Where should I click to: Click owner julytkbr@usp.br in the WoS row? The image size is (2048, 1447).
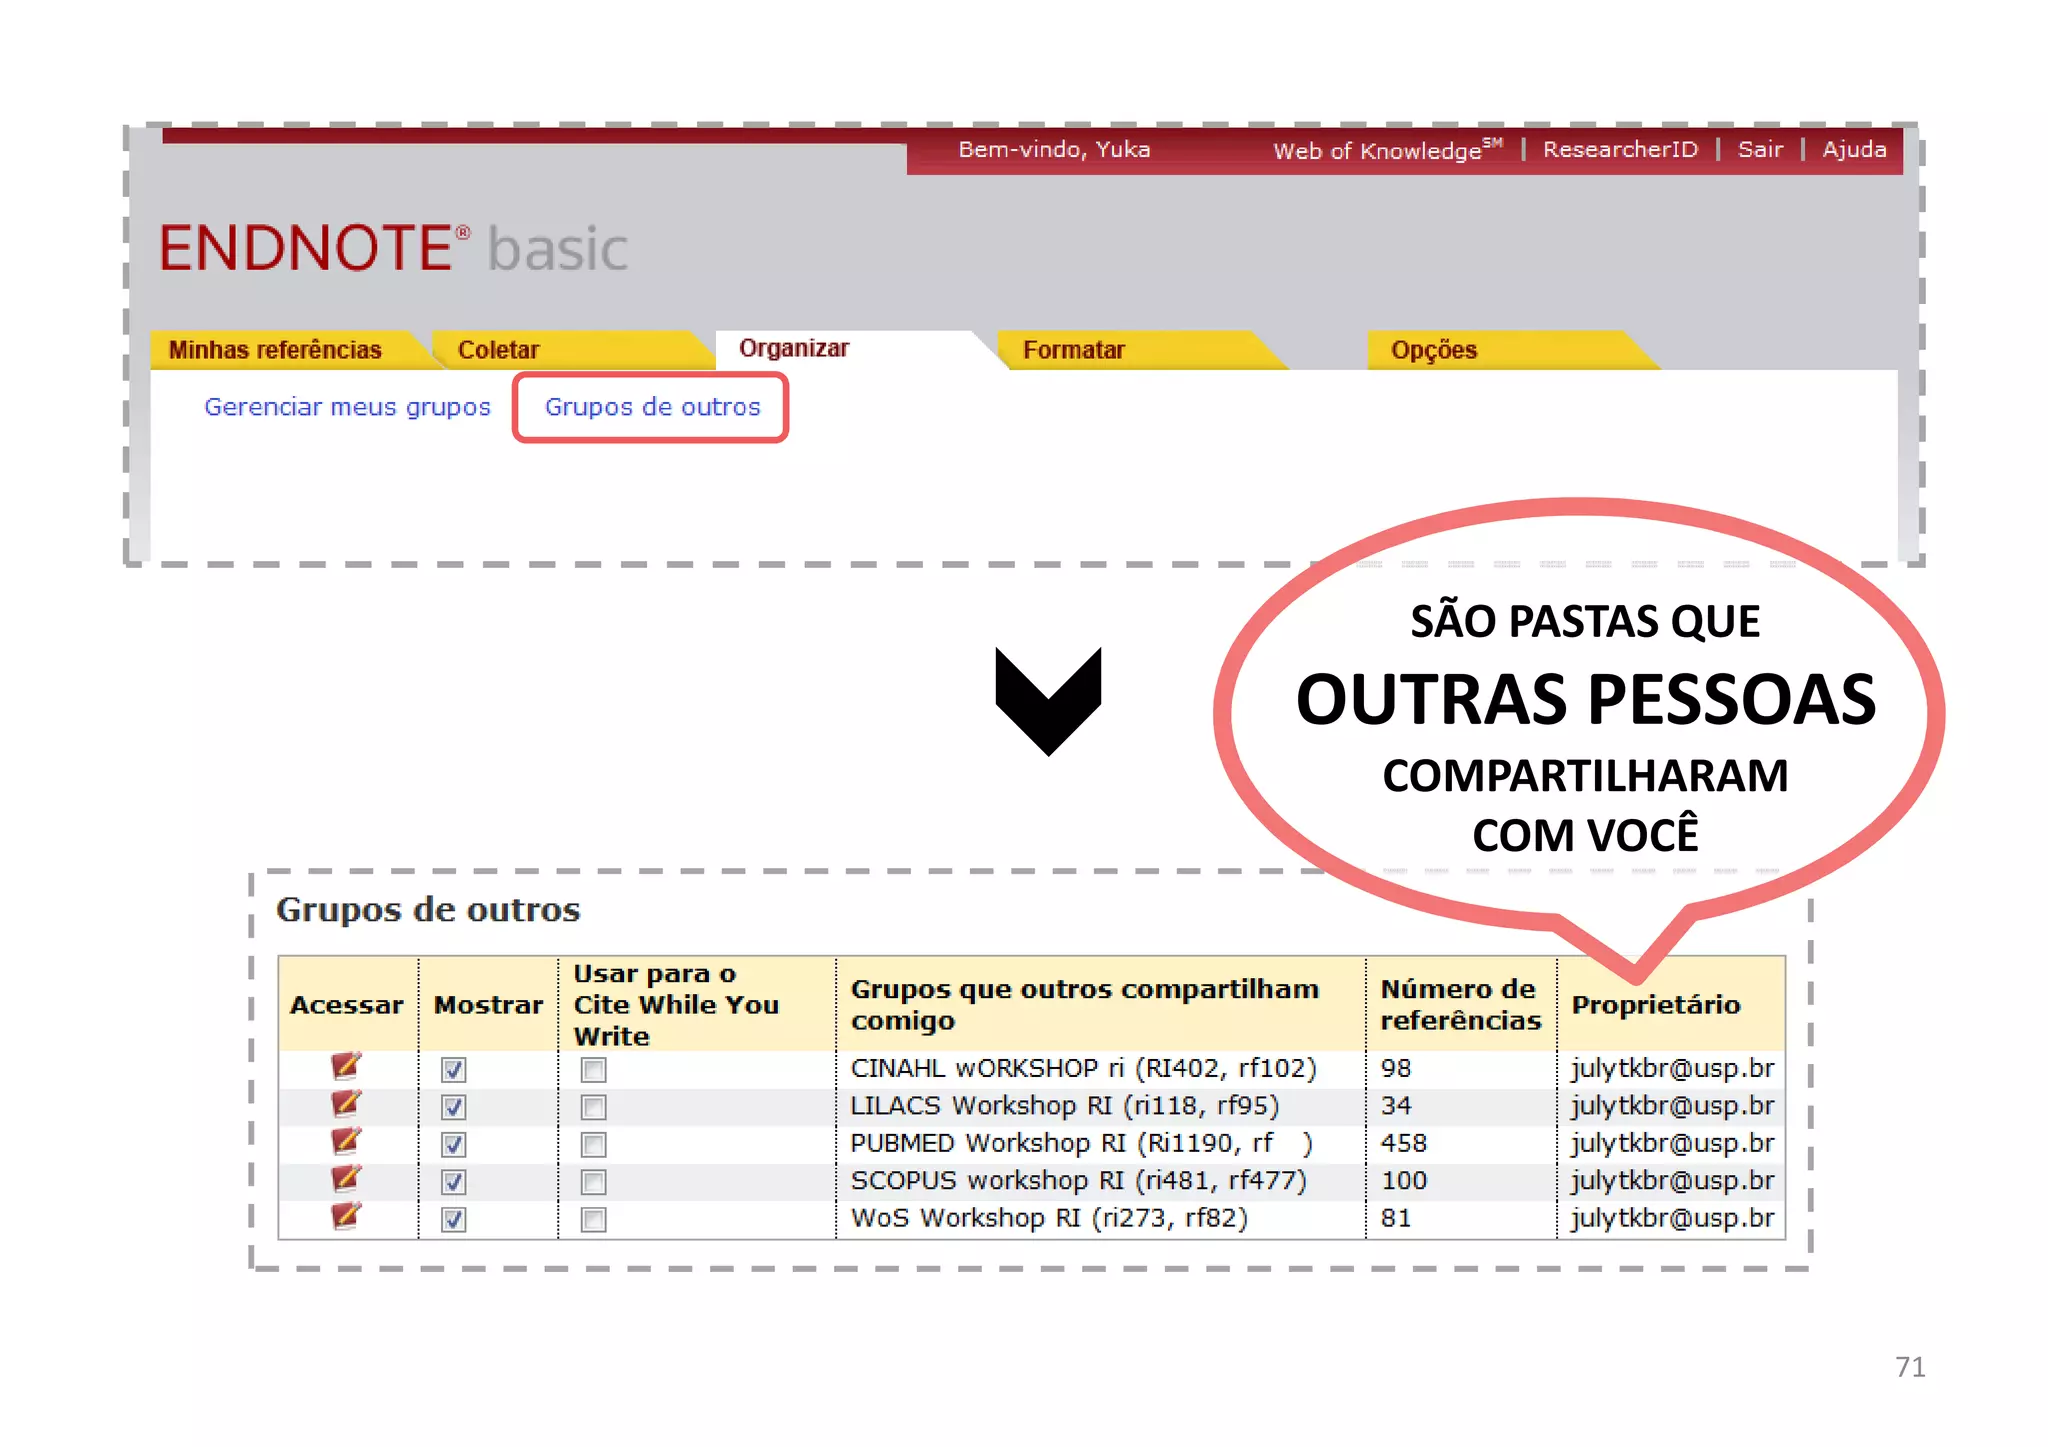coord(1672,1218)
